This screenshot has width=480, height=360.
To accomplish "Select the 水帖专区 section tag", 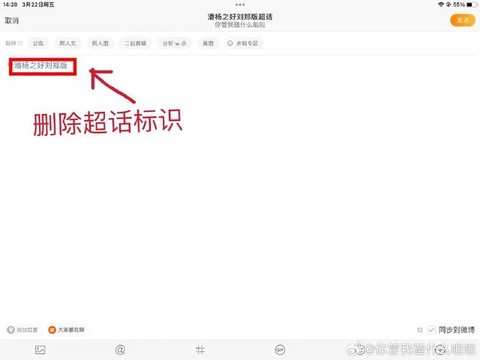I will [243, 43].
